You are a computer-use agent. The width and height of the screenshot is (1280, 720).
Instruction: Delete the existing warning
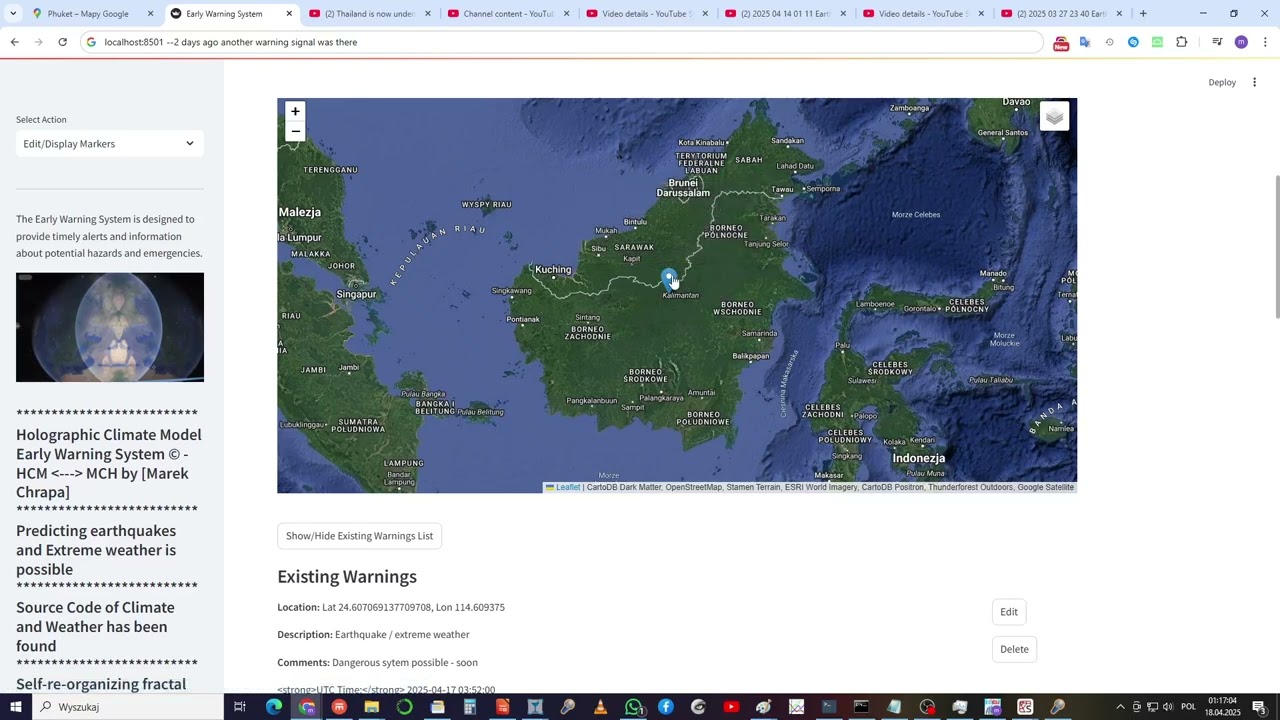coord(1014,649)
